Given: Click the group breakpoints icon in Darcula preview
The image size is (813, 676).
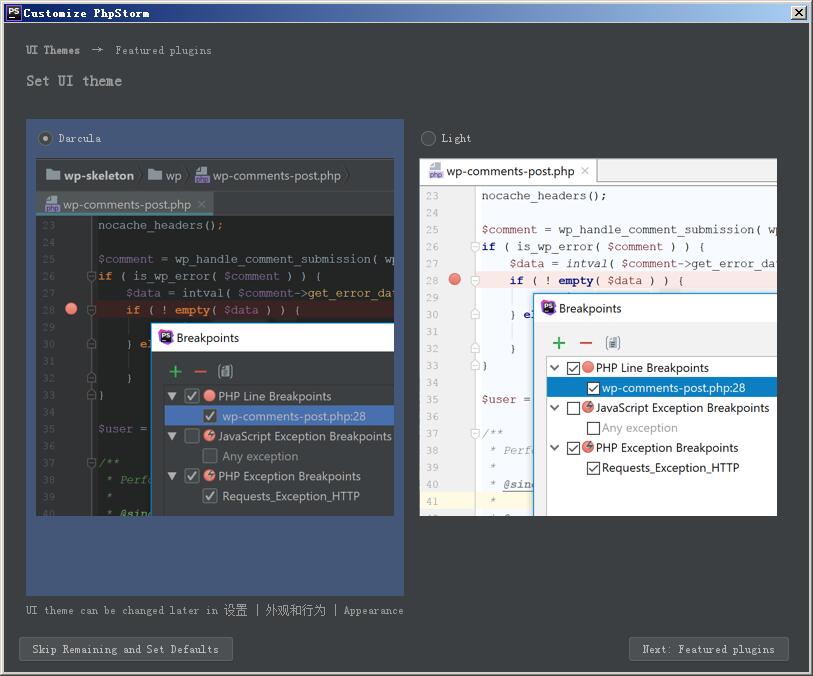Looking at the screenshot, I should (x=225, y=371).
